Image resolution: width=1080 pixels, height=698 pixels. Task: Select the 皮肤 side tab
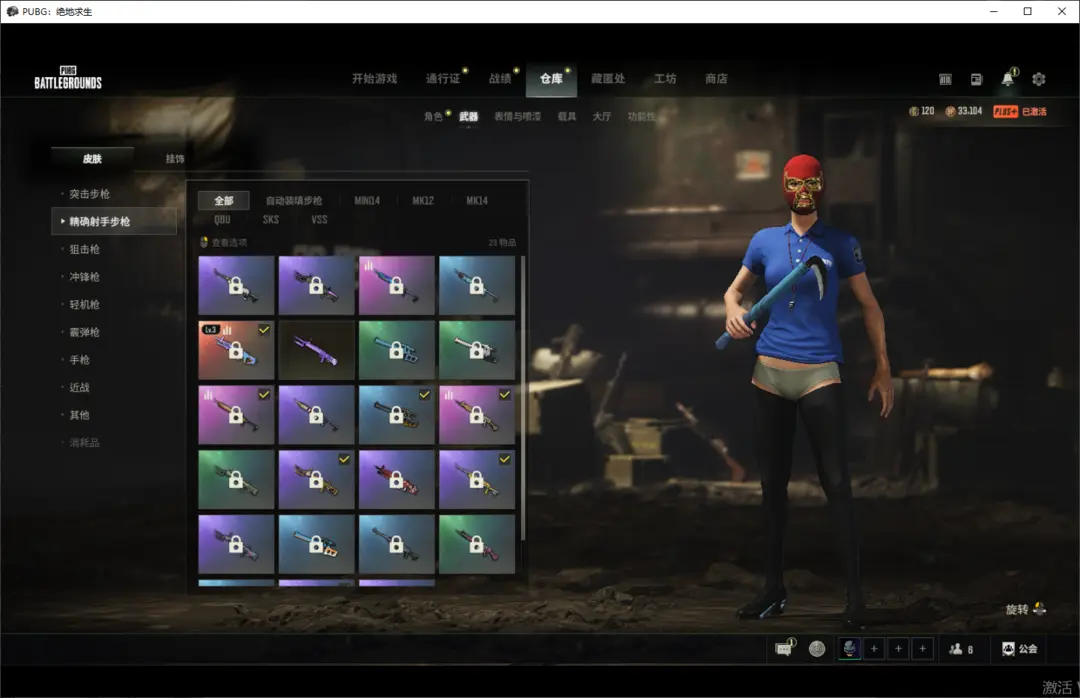[x=92, y=158]
